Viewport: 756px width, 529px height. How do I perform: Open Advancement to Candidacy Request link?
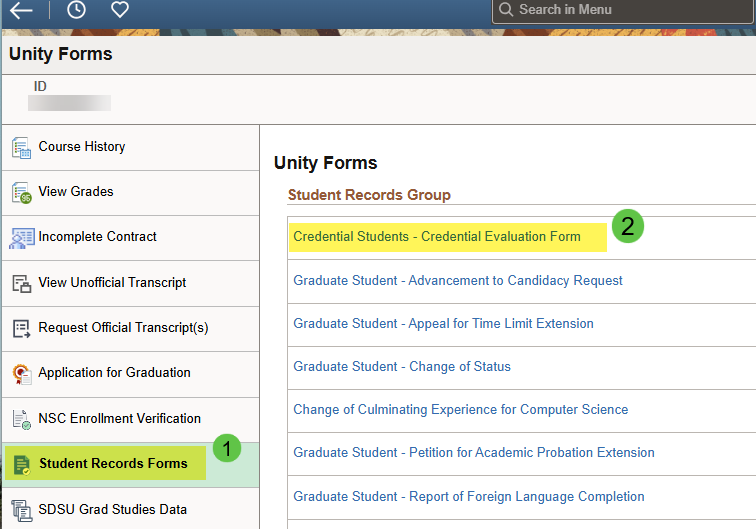click(x=458, y=281)
